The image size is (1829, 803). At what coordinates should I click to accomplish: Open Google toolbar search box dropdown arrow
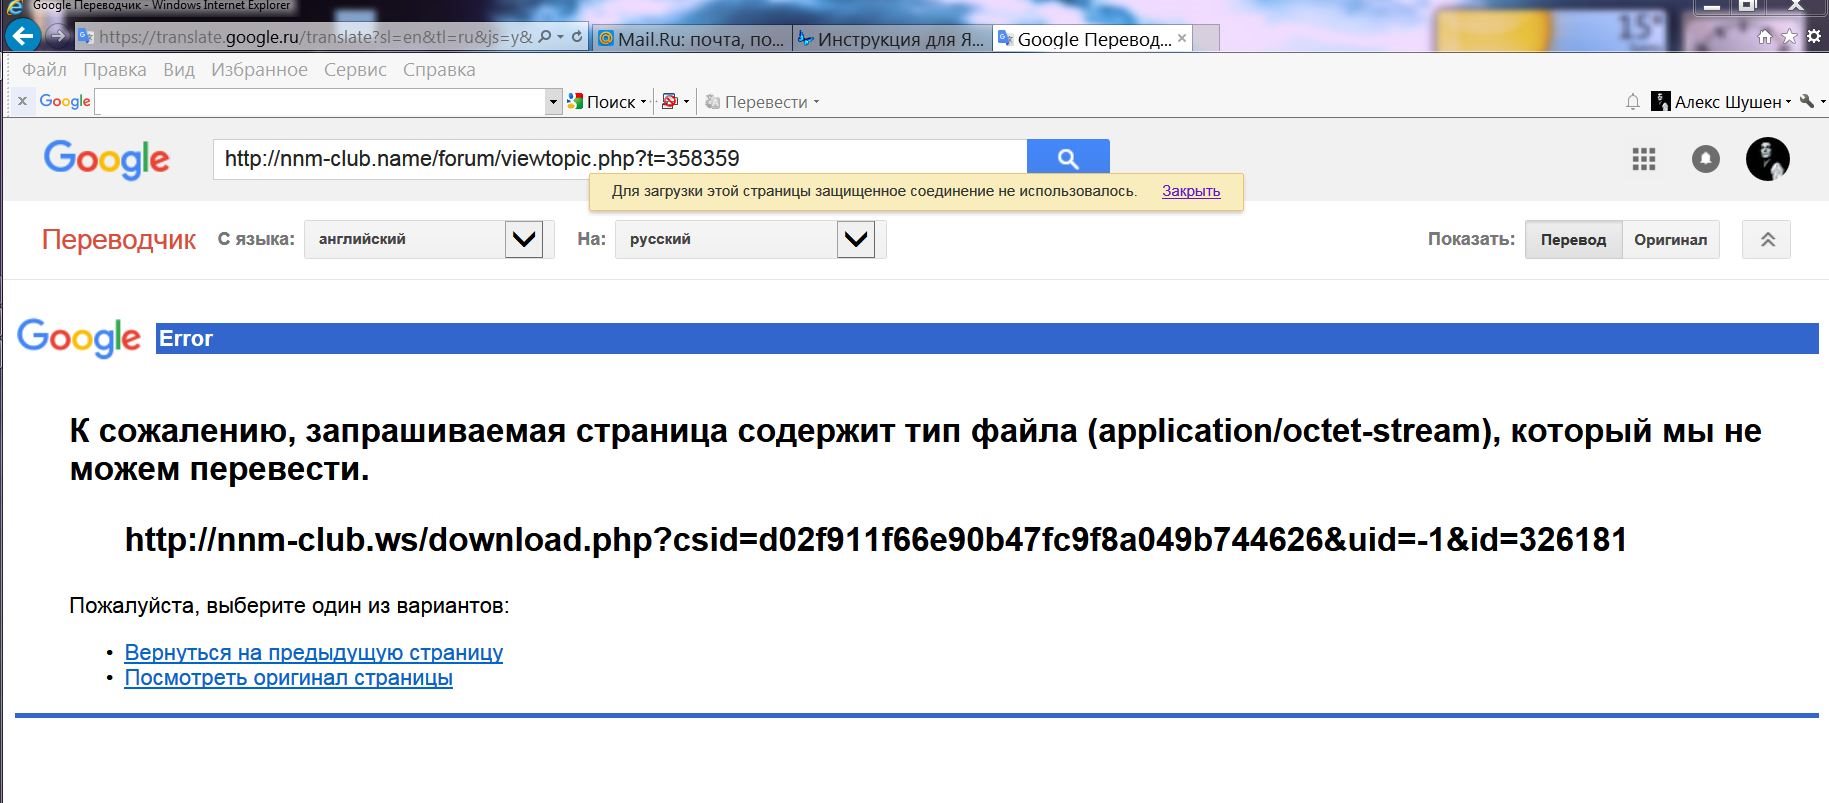554,101
